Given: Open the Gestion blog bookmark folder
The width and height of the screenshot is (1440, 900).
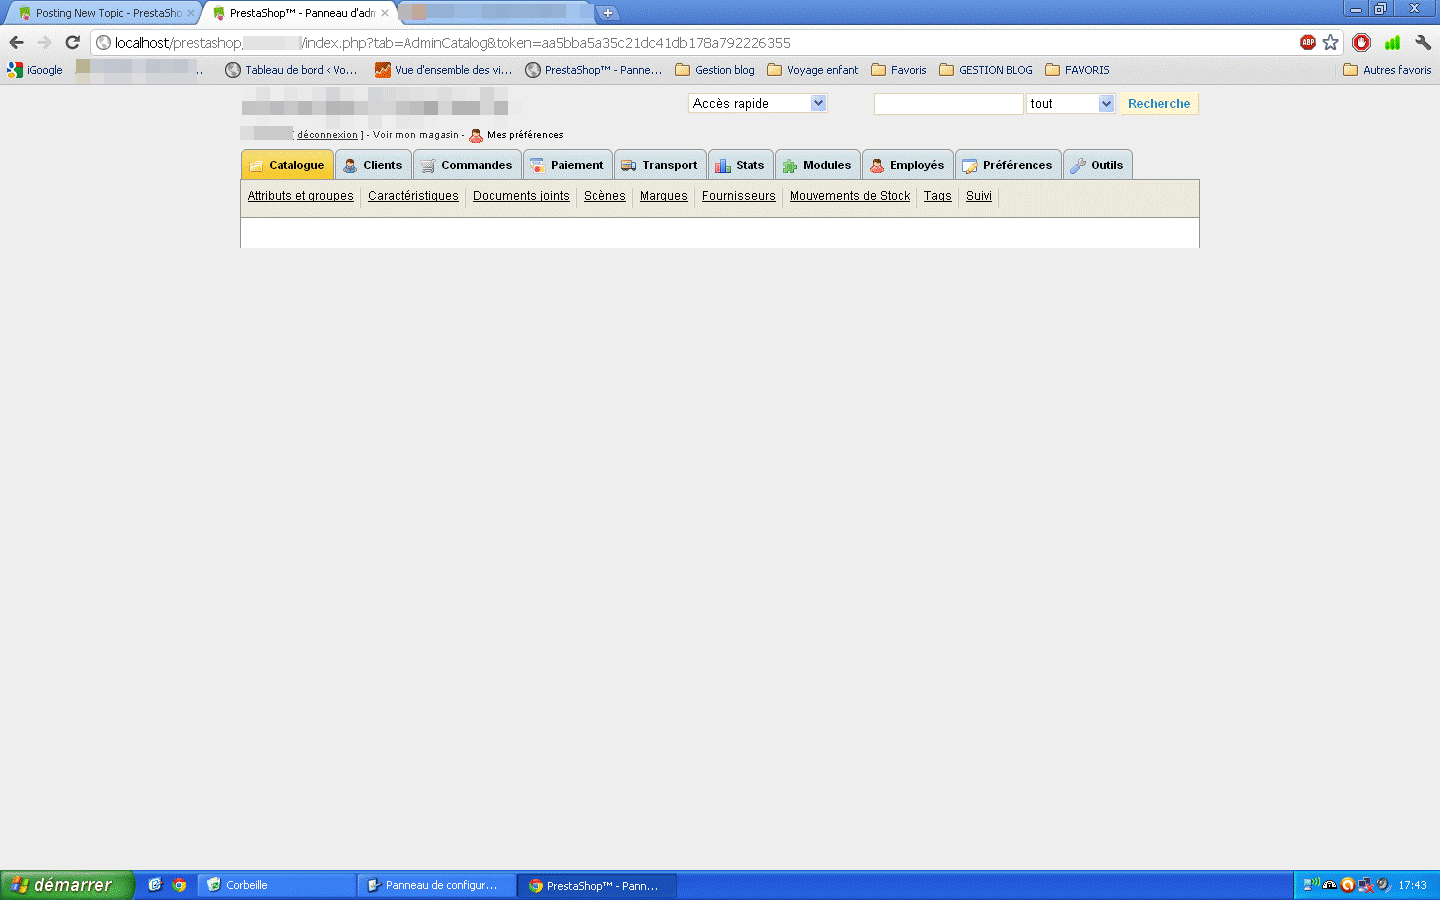Looking at the screenshot, I should 715,70.
